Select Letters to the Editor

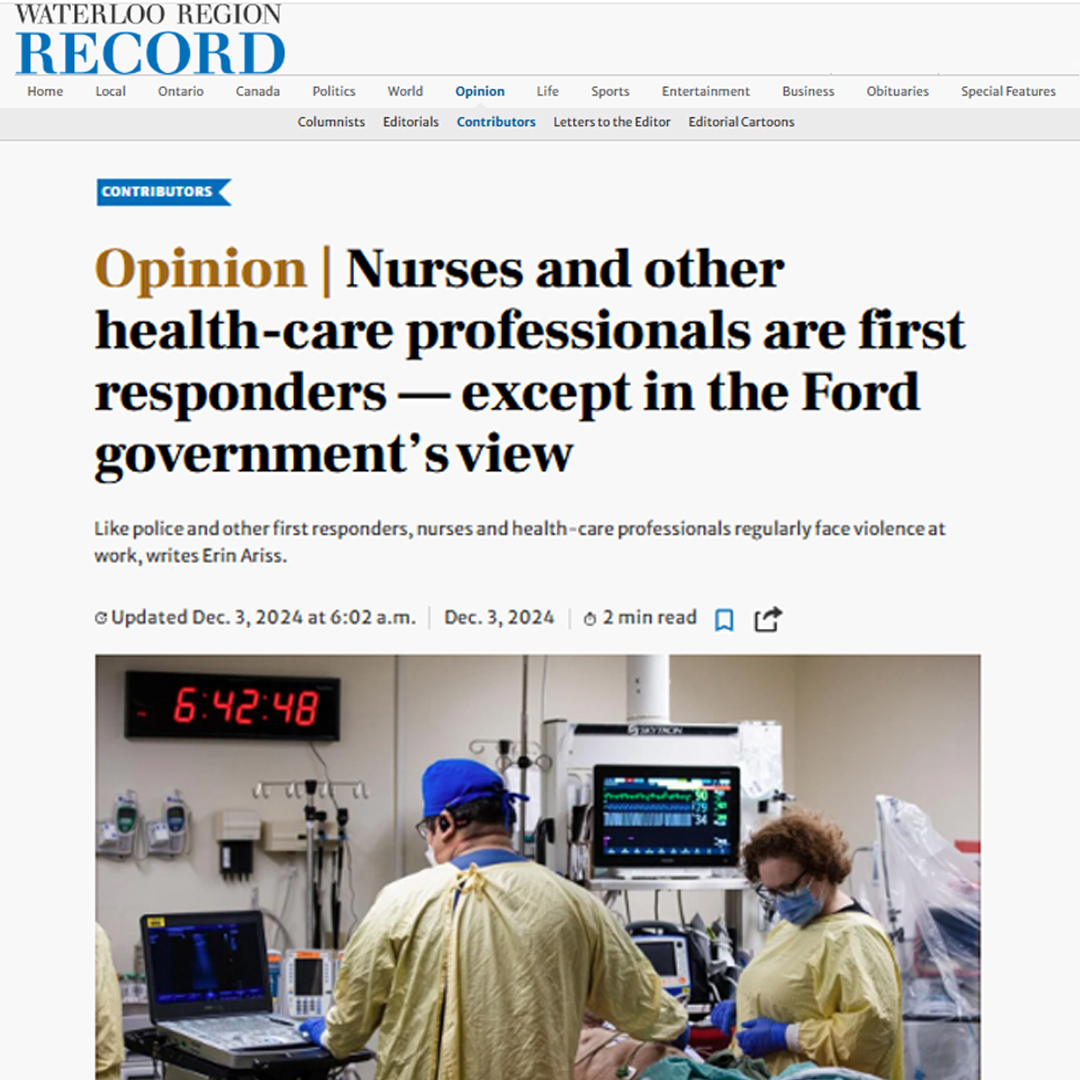pos(612,122)
